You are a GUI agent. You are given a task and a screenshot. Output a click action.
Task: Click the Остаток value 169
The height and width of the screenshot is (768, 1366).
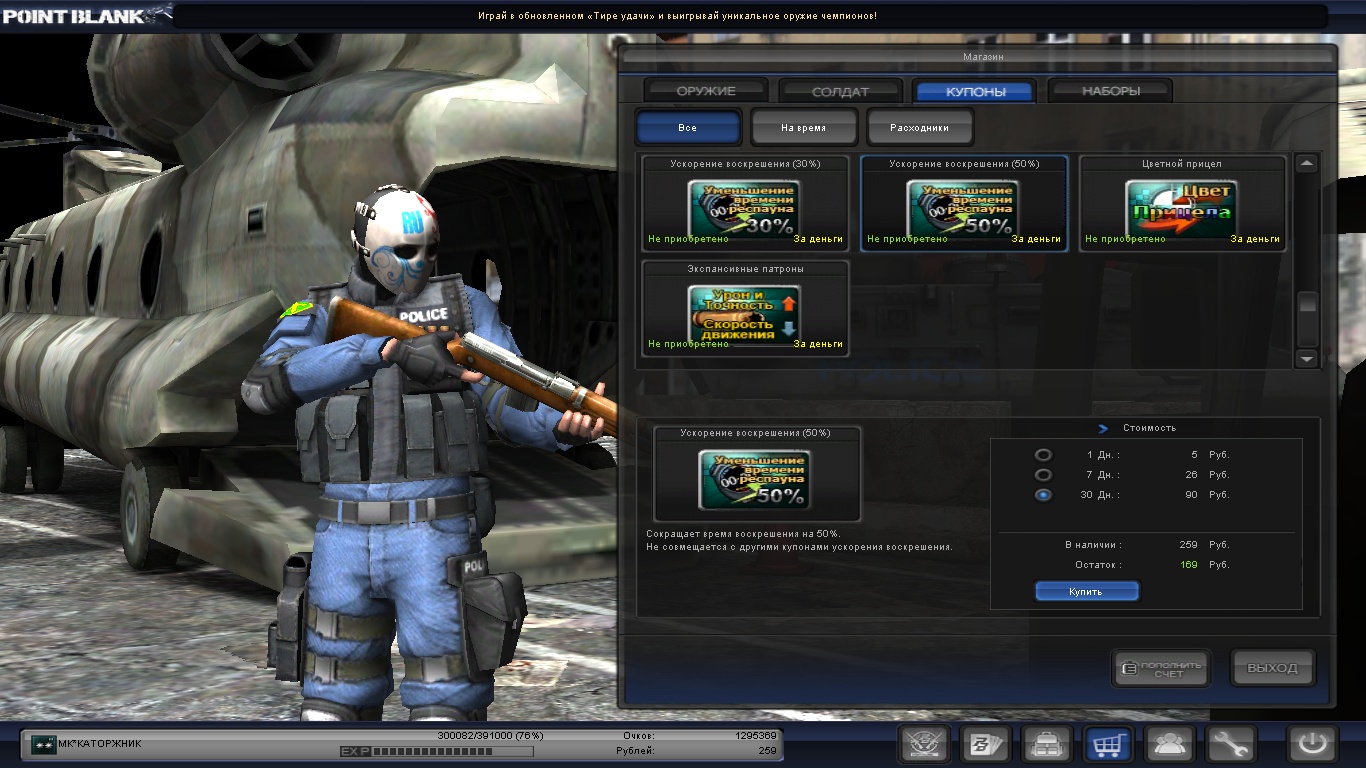[1189, 565]
